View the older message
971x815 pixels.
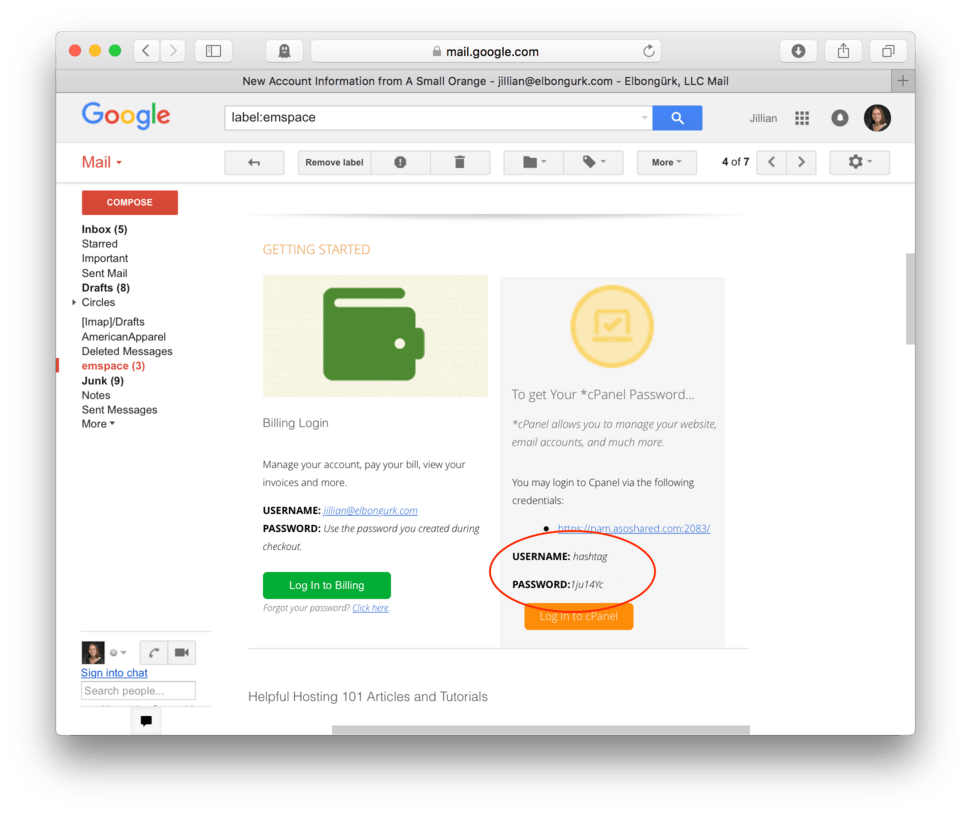click(x=801, y=162)
